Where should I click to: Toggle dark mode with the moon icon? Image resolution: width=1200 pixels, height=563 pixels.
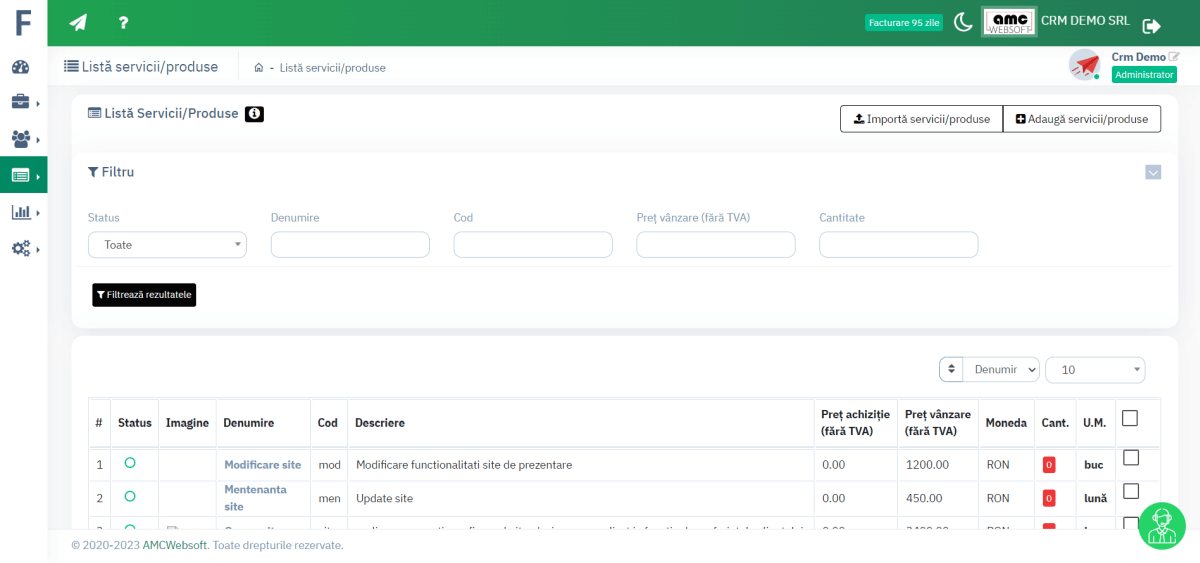963,22
